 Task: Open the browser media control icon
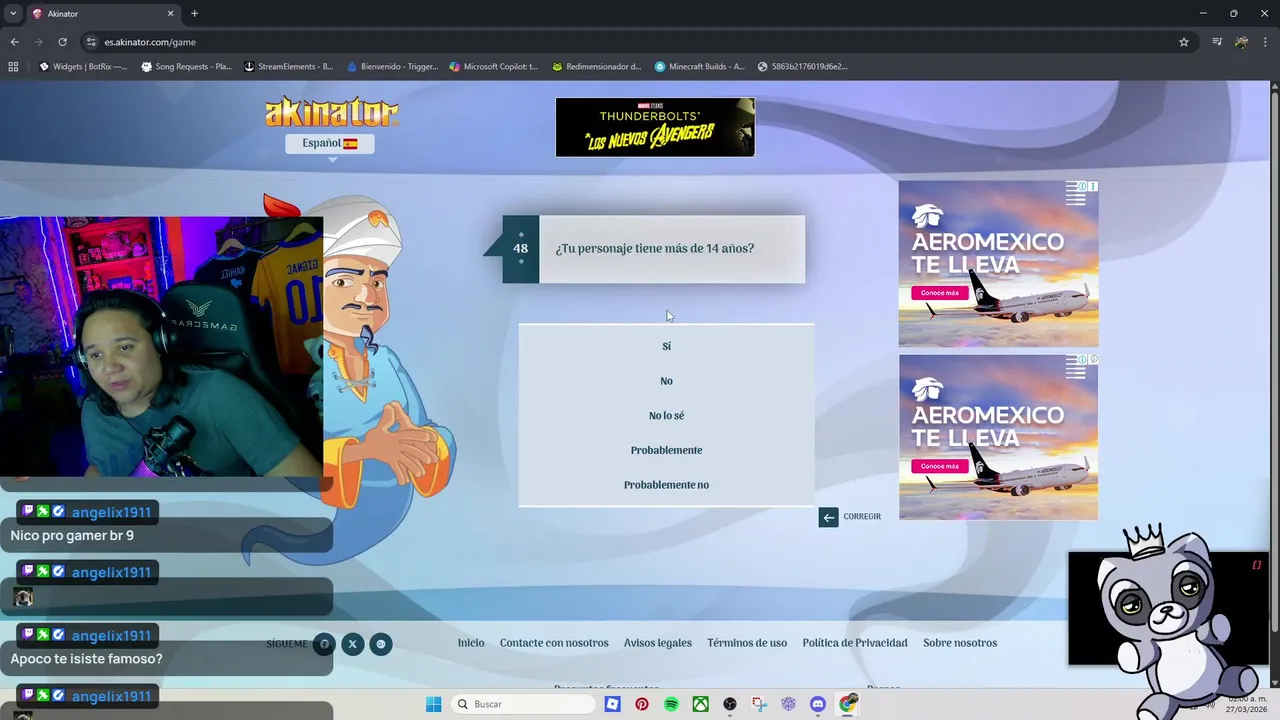pyautogui.click(x=1217, y=42)
